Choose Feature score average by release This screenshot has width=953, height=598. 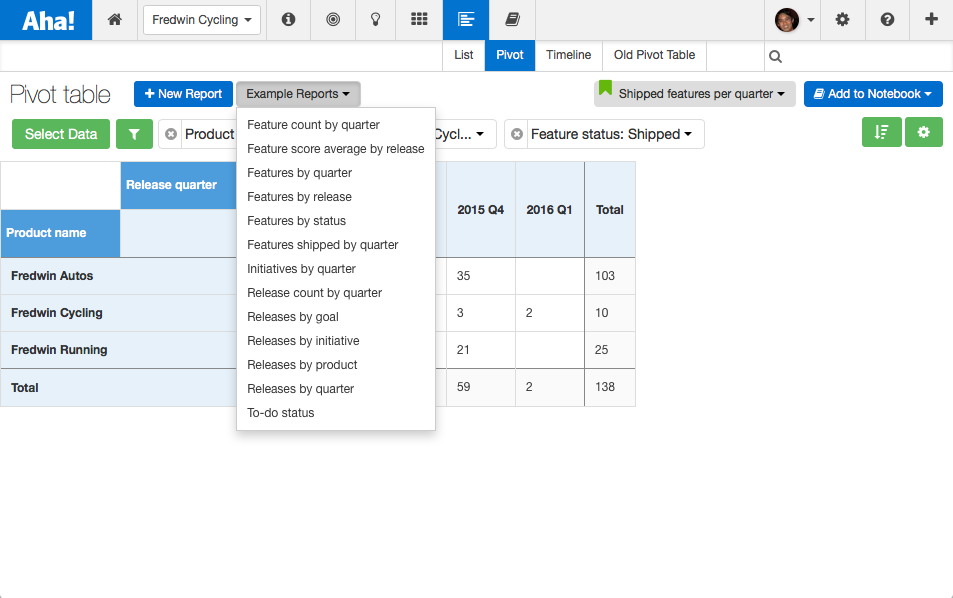(335, 149)
